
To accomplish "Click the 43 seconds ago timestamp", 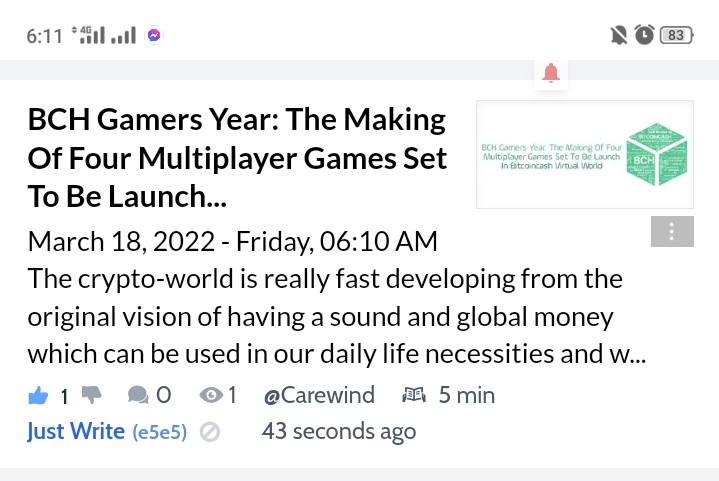I will 339,431.
